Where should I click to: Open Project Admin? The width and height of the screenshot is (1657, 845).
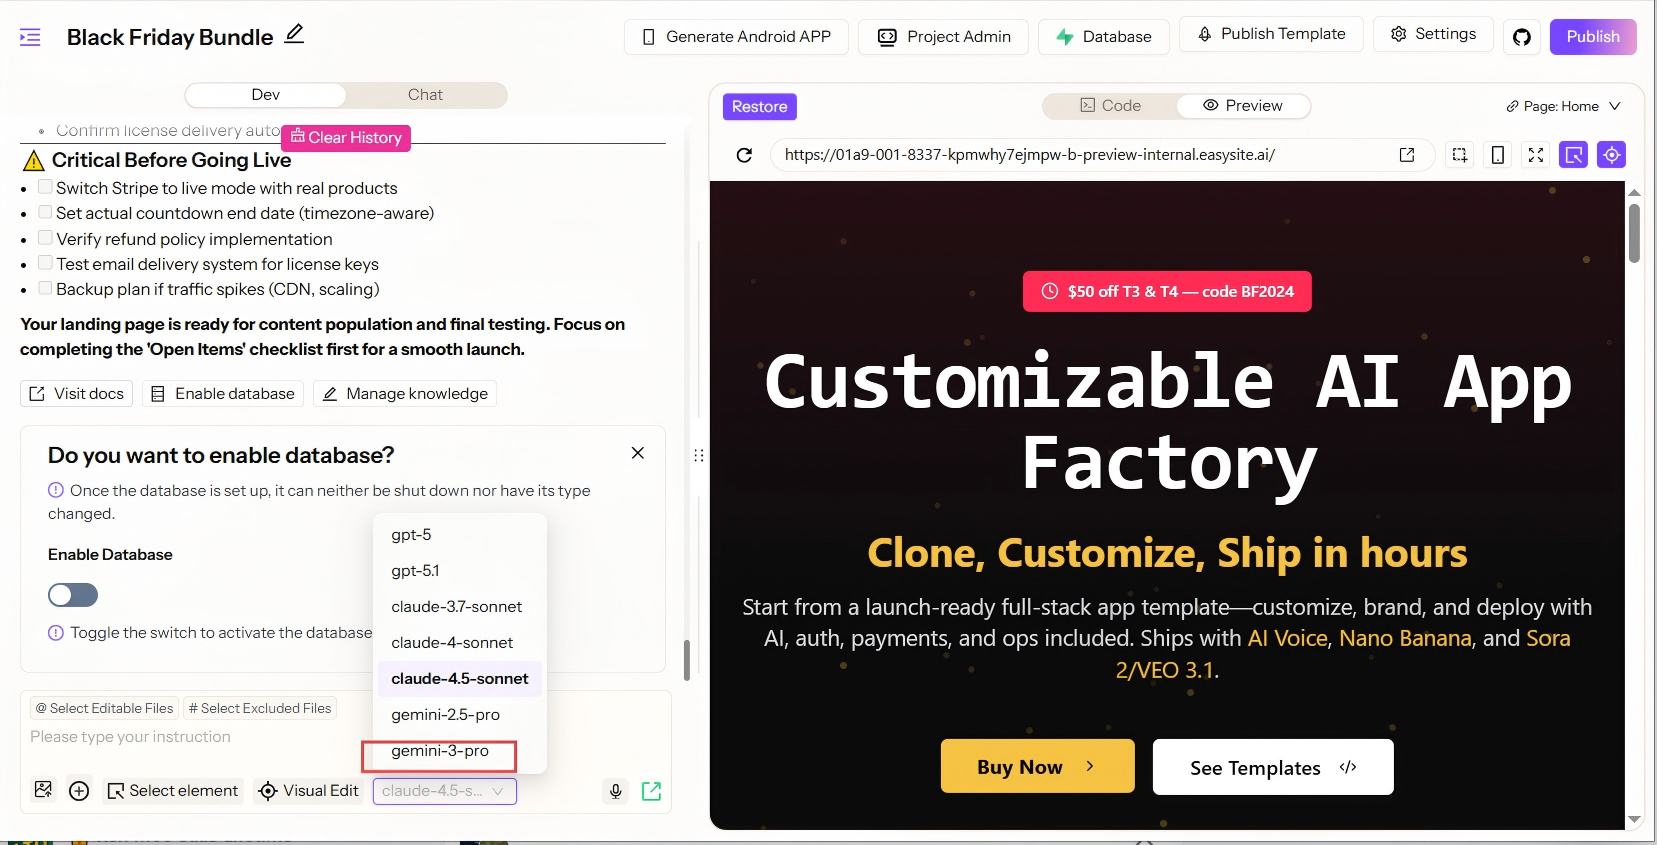tap(944, 37)
